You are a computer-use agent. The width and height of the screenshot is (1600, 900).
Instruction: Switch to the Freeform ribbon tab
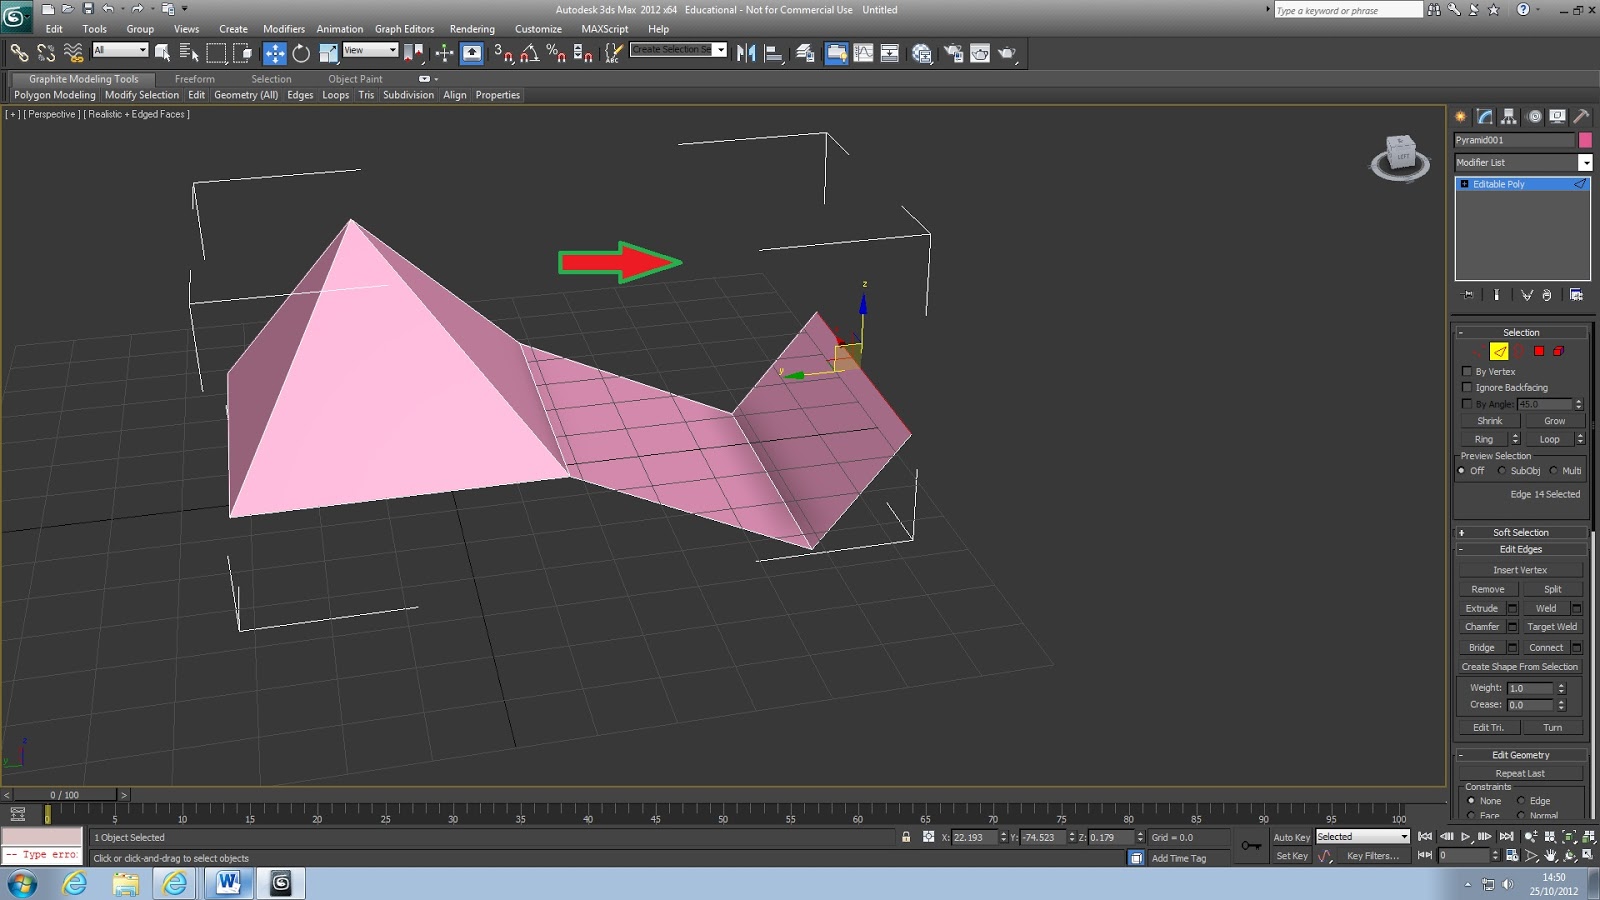click(x=194, y=79)
